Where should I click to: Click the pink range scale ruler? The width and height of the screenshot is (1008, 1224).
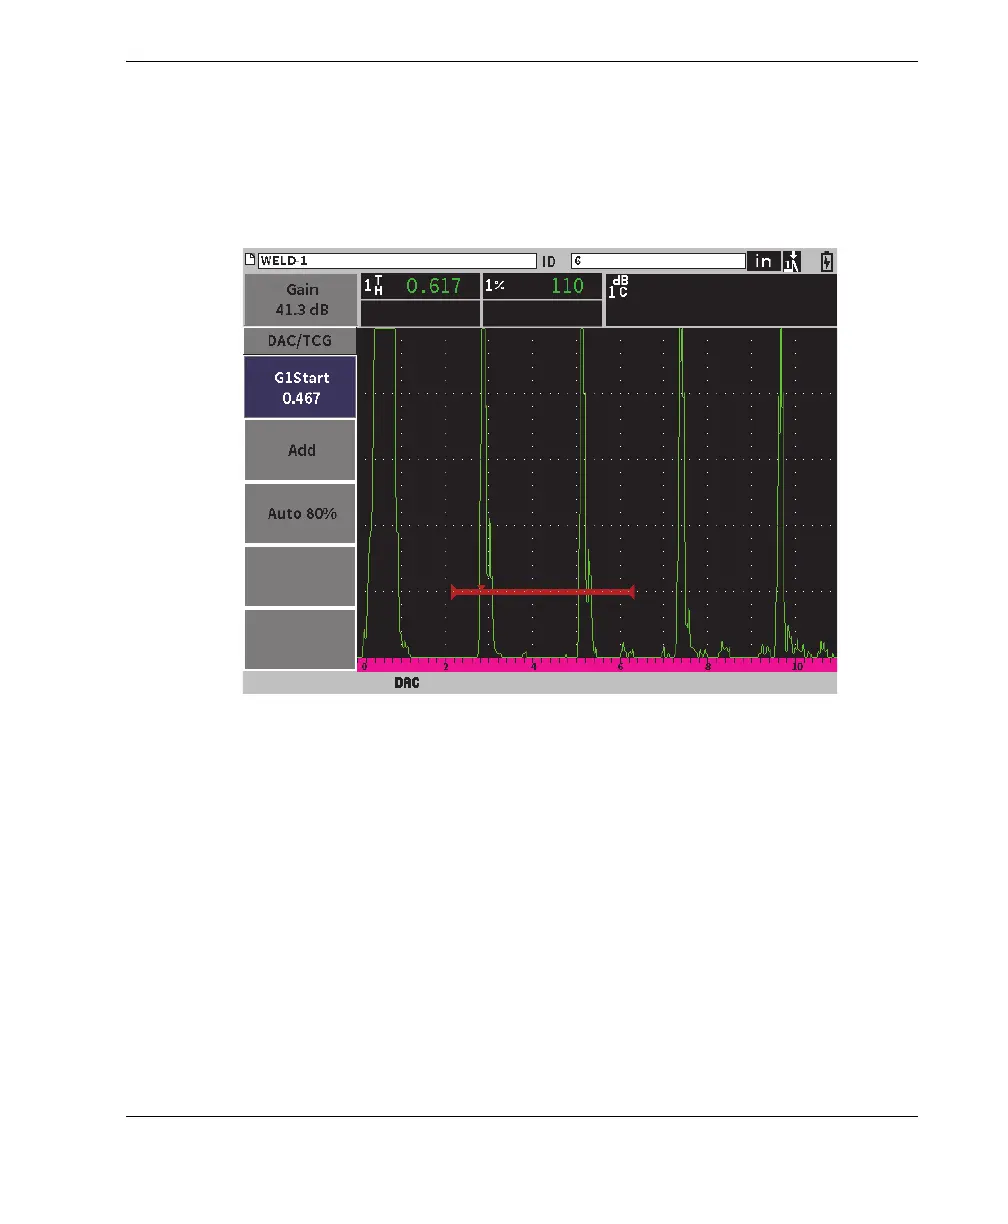coord(597,664)
